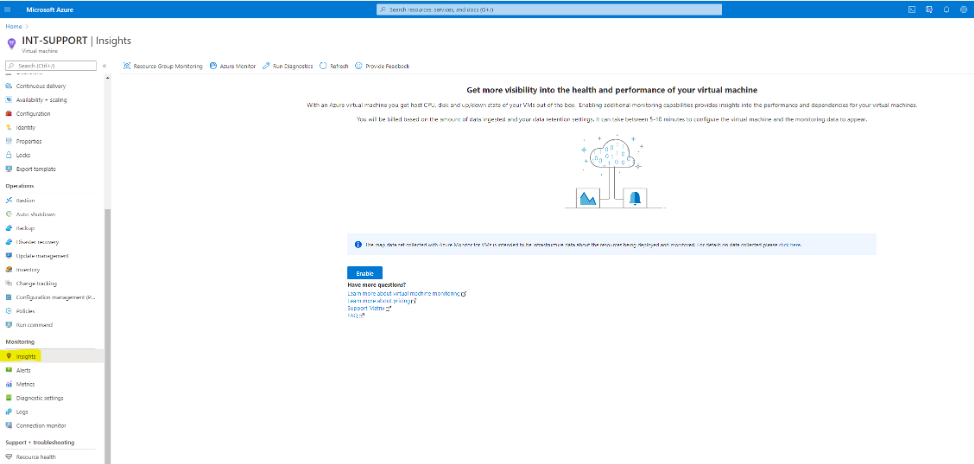Click Provide Feedback
This screenshot has width=974, height=464.
pos(382,66)
